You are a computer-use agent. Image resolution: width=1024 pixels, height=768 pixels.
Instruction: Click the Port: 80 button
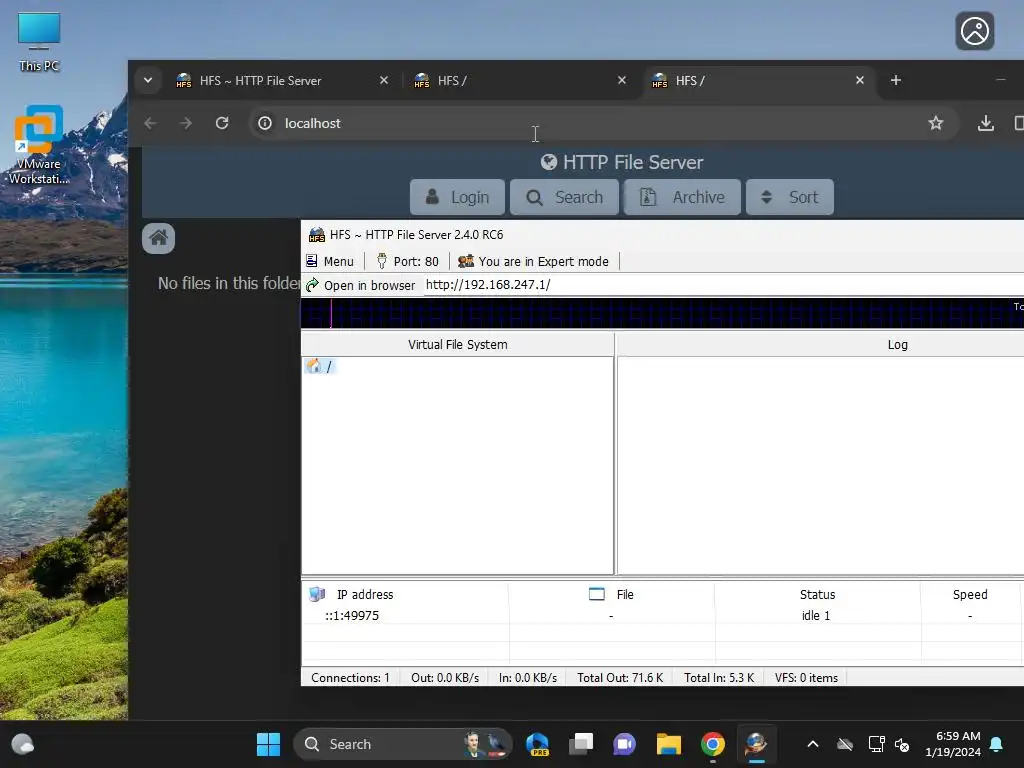point(408,261)
